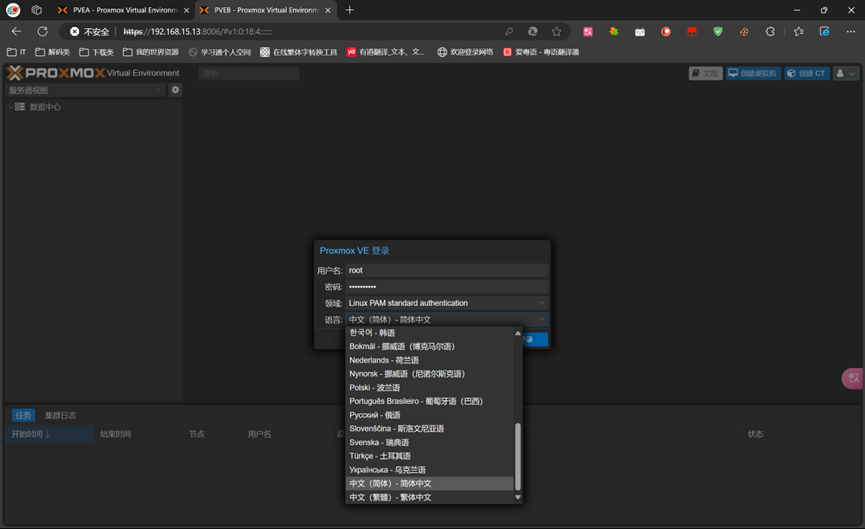This screenshot has height=529, width=865.
Task: Click the 用户名 input field
Action: (x=446, y=270)
